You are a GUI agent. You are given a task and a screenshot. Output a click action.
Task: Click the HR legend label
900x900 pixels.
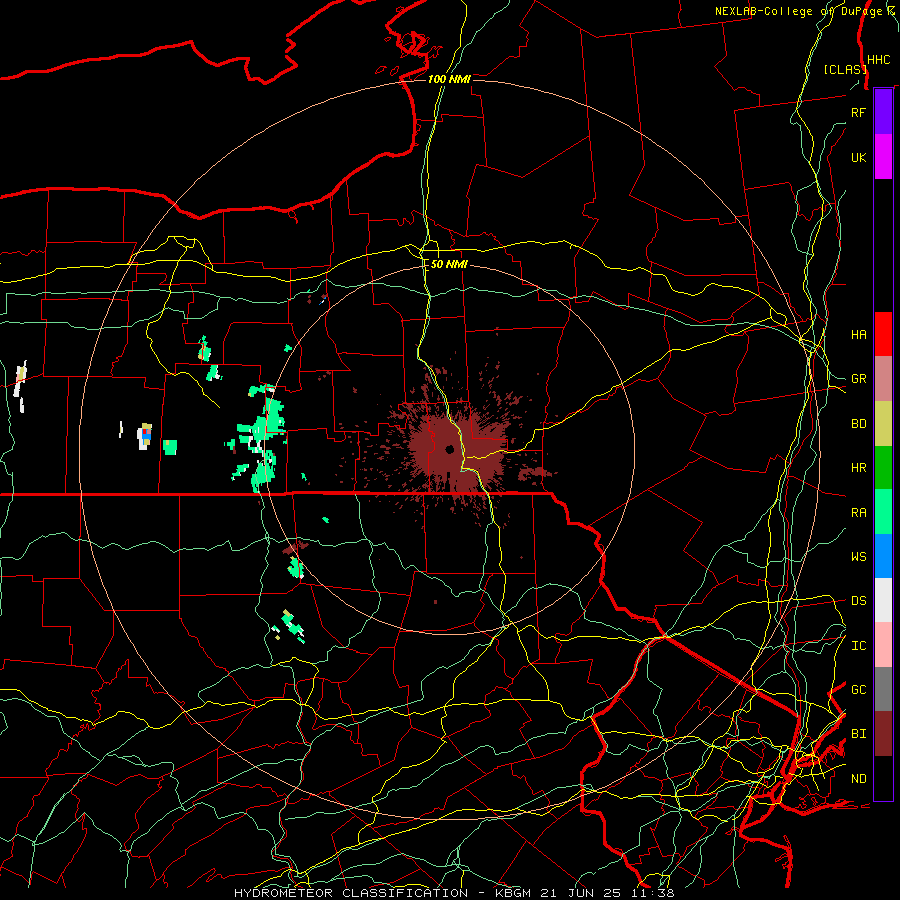[x=858, y=468]
